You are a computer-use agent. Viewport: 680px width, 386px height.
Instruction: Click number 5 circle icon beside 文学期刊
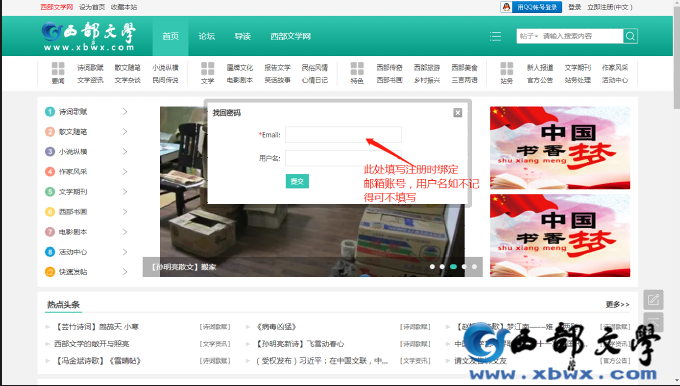point(50,192)
